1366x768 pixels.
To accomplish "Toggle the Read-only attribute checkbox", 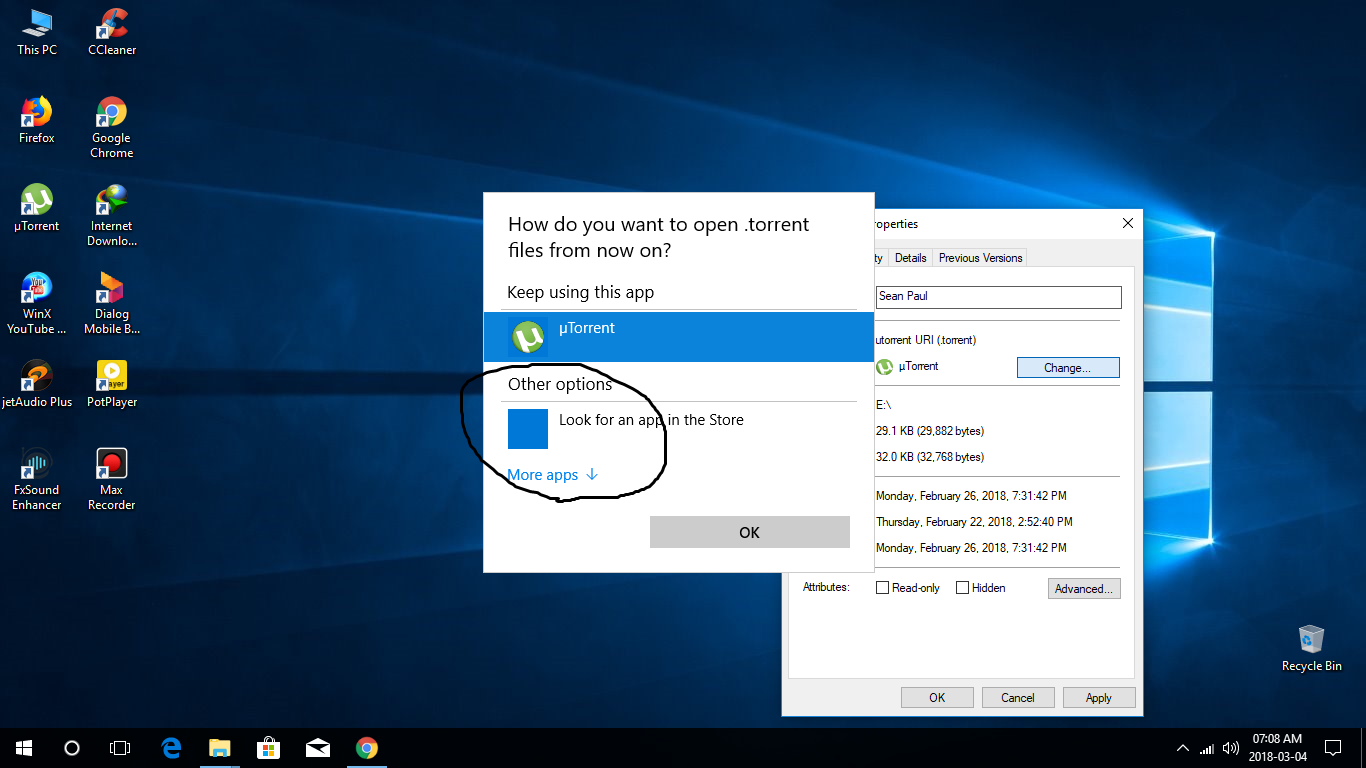I will click(883, 588).
